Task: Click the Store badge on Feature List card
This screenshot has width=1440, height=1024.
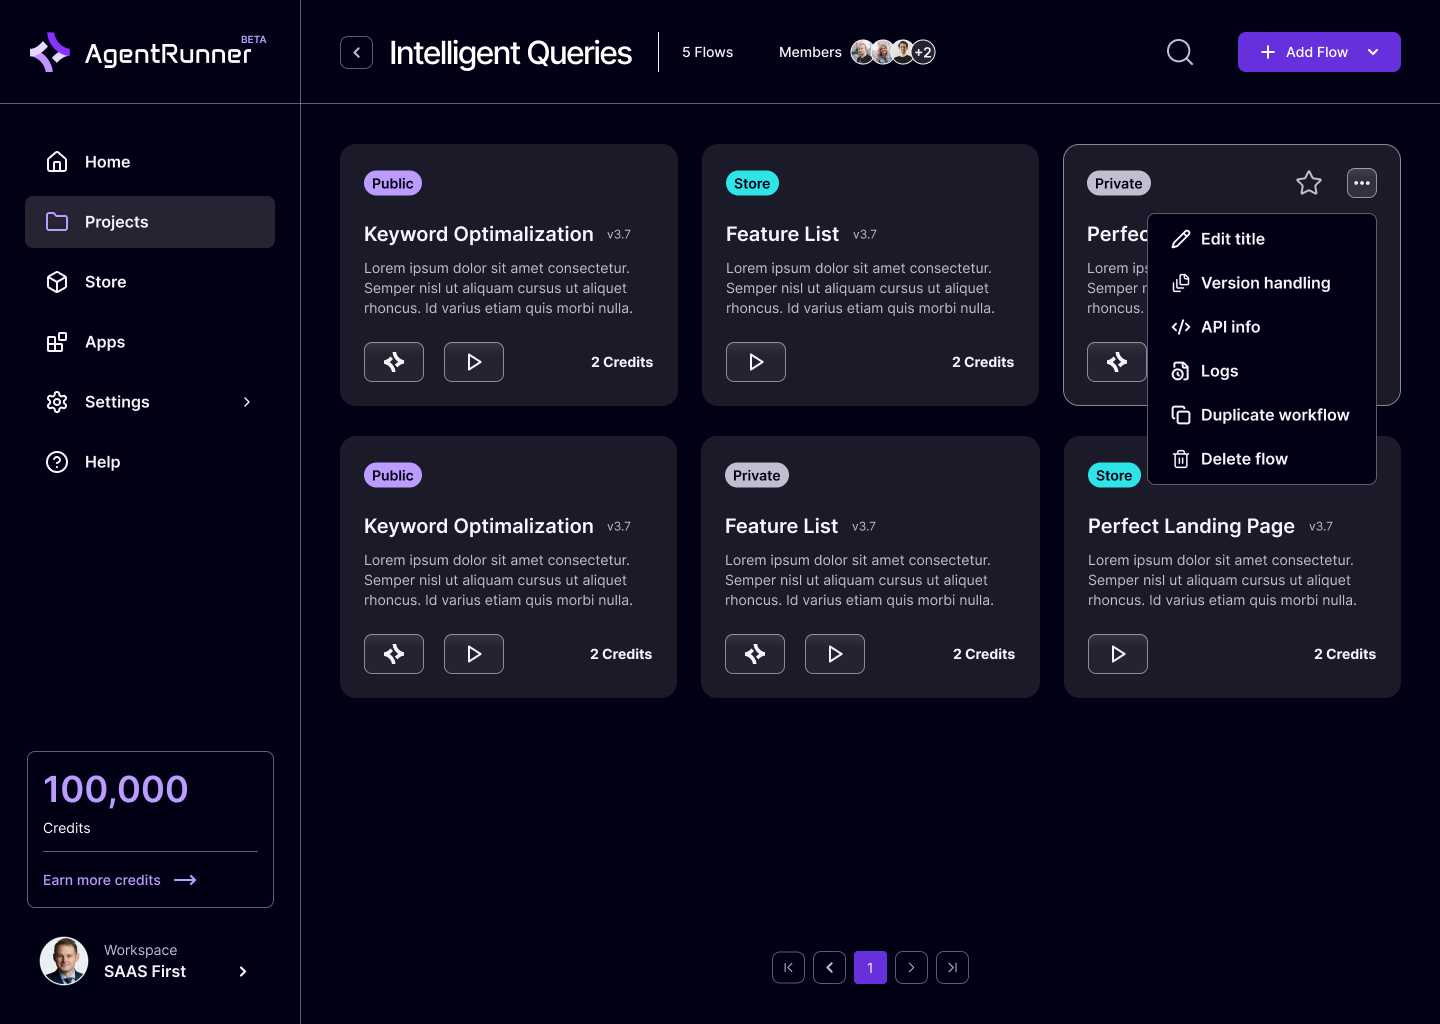Action: click(752, 183)
